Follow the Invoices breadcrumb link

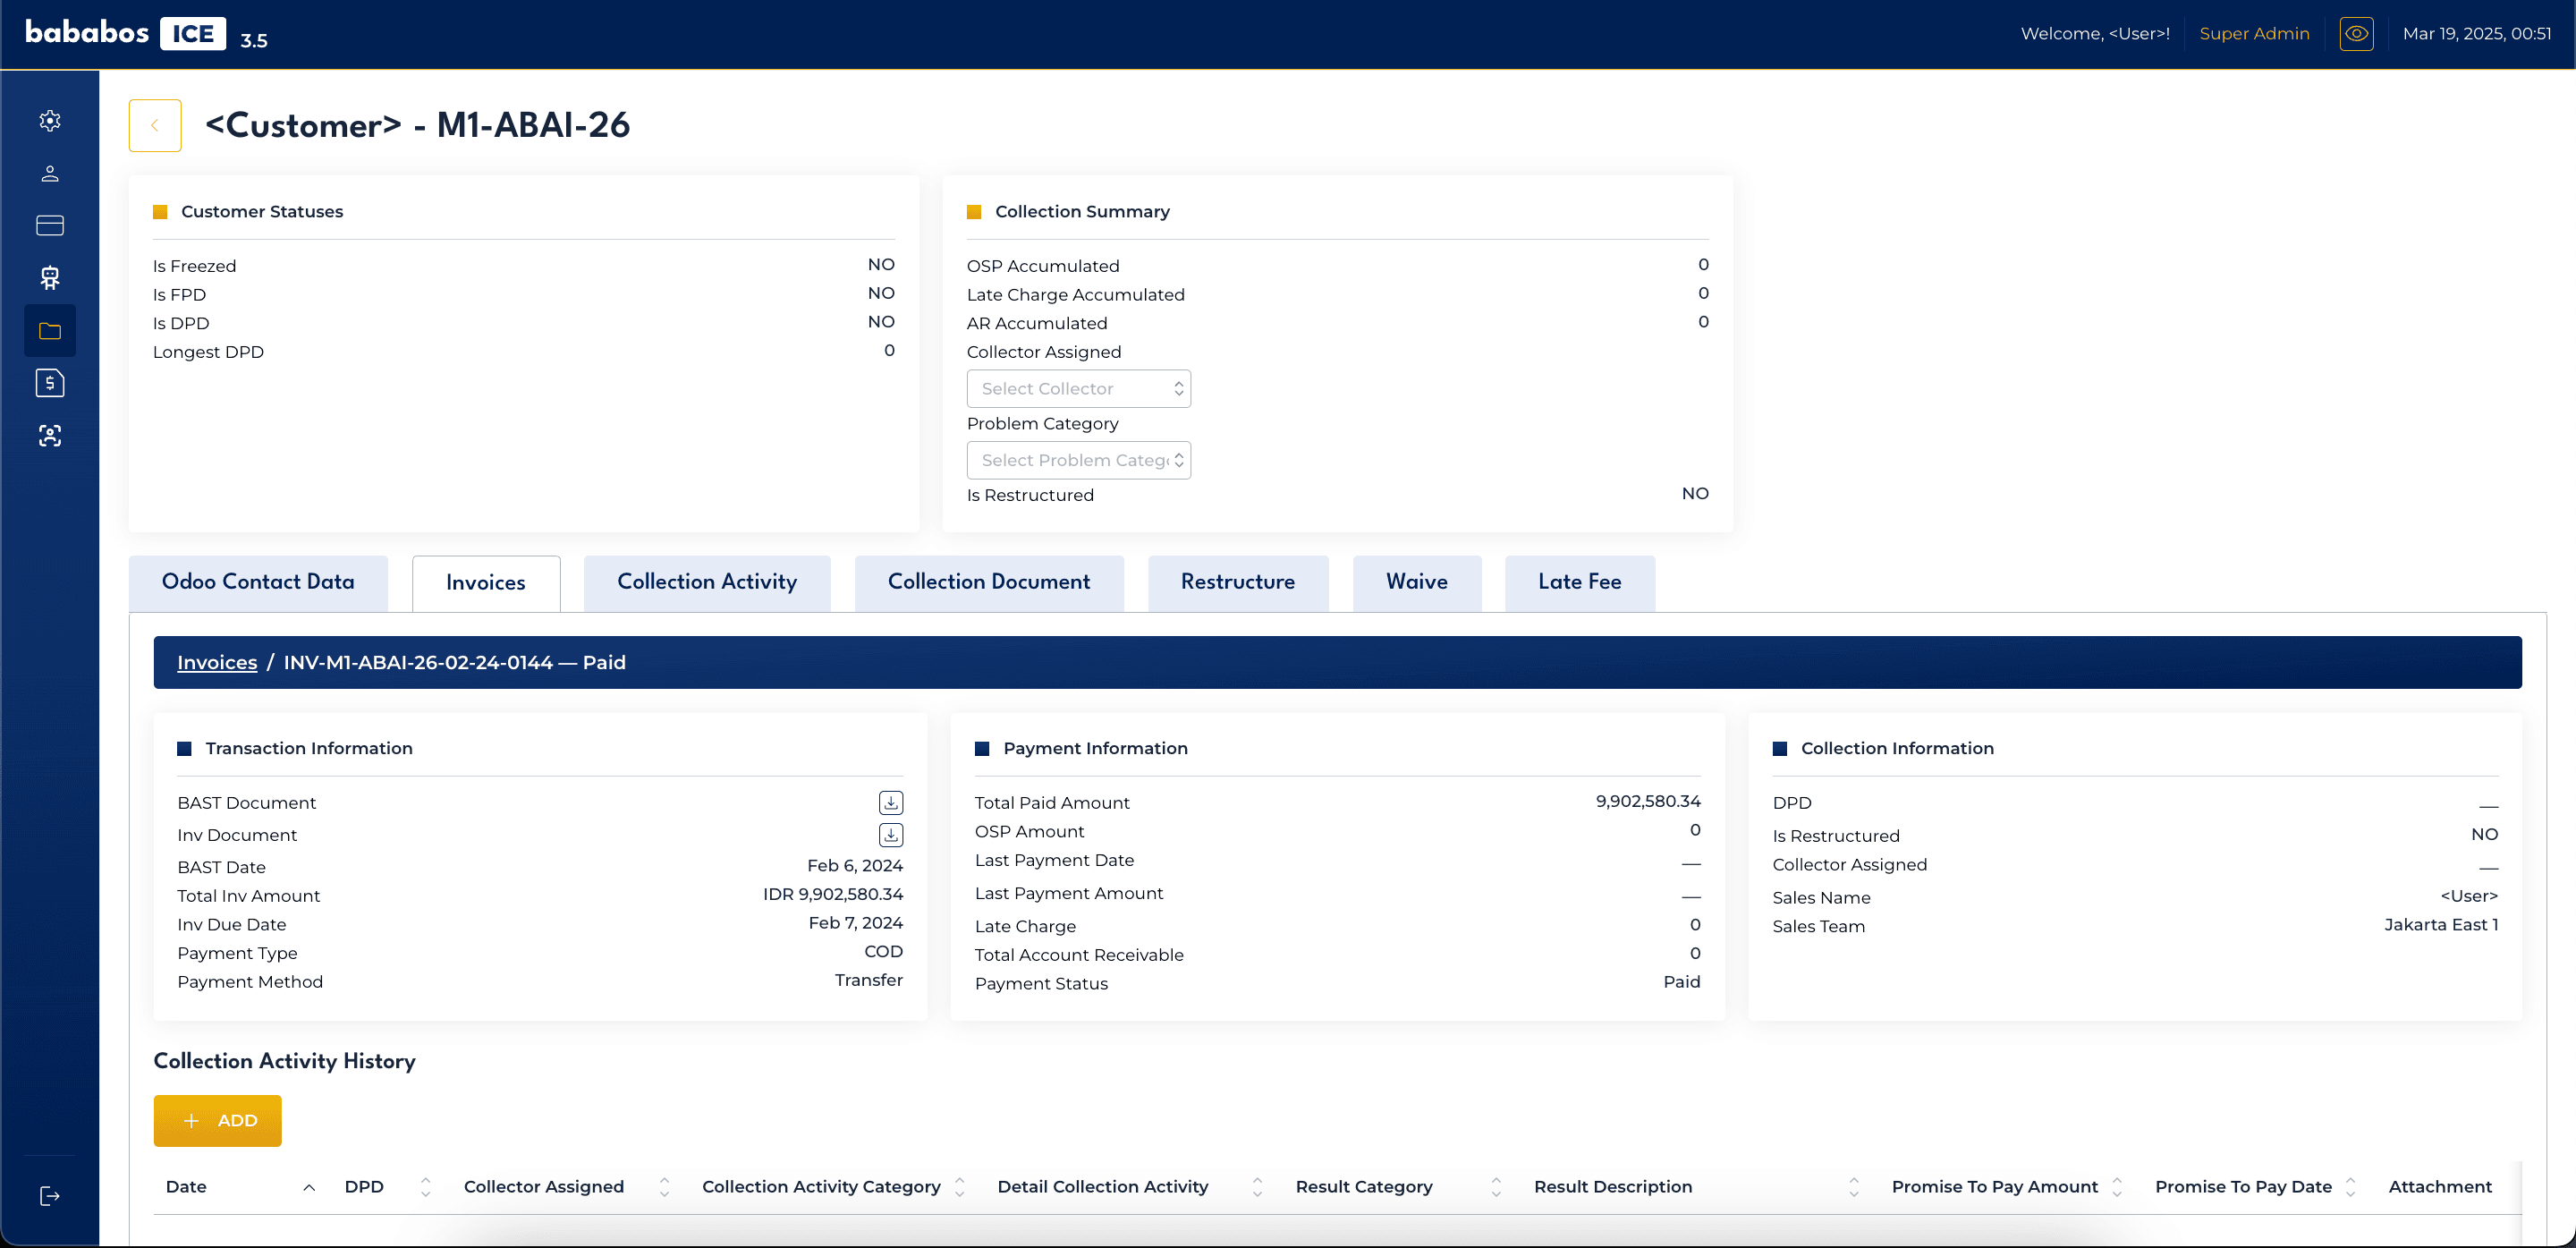[217, 663]
